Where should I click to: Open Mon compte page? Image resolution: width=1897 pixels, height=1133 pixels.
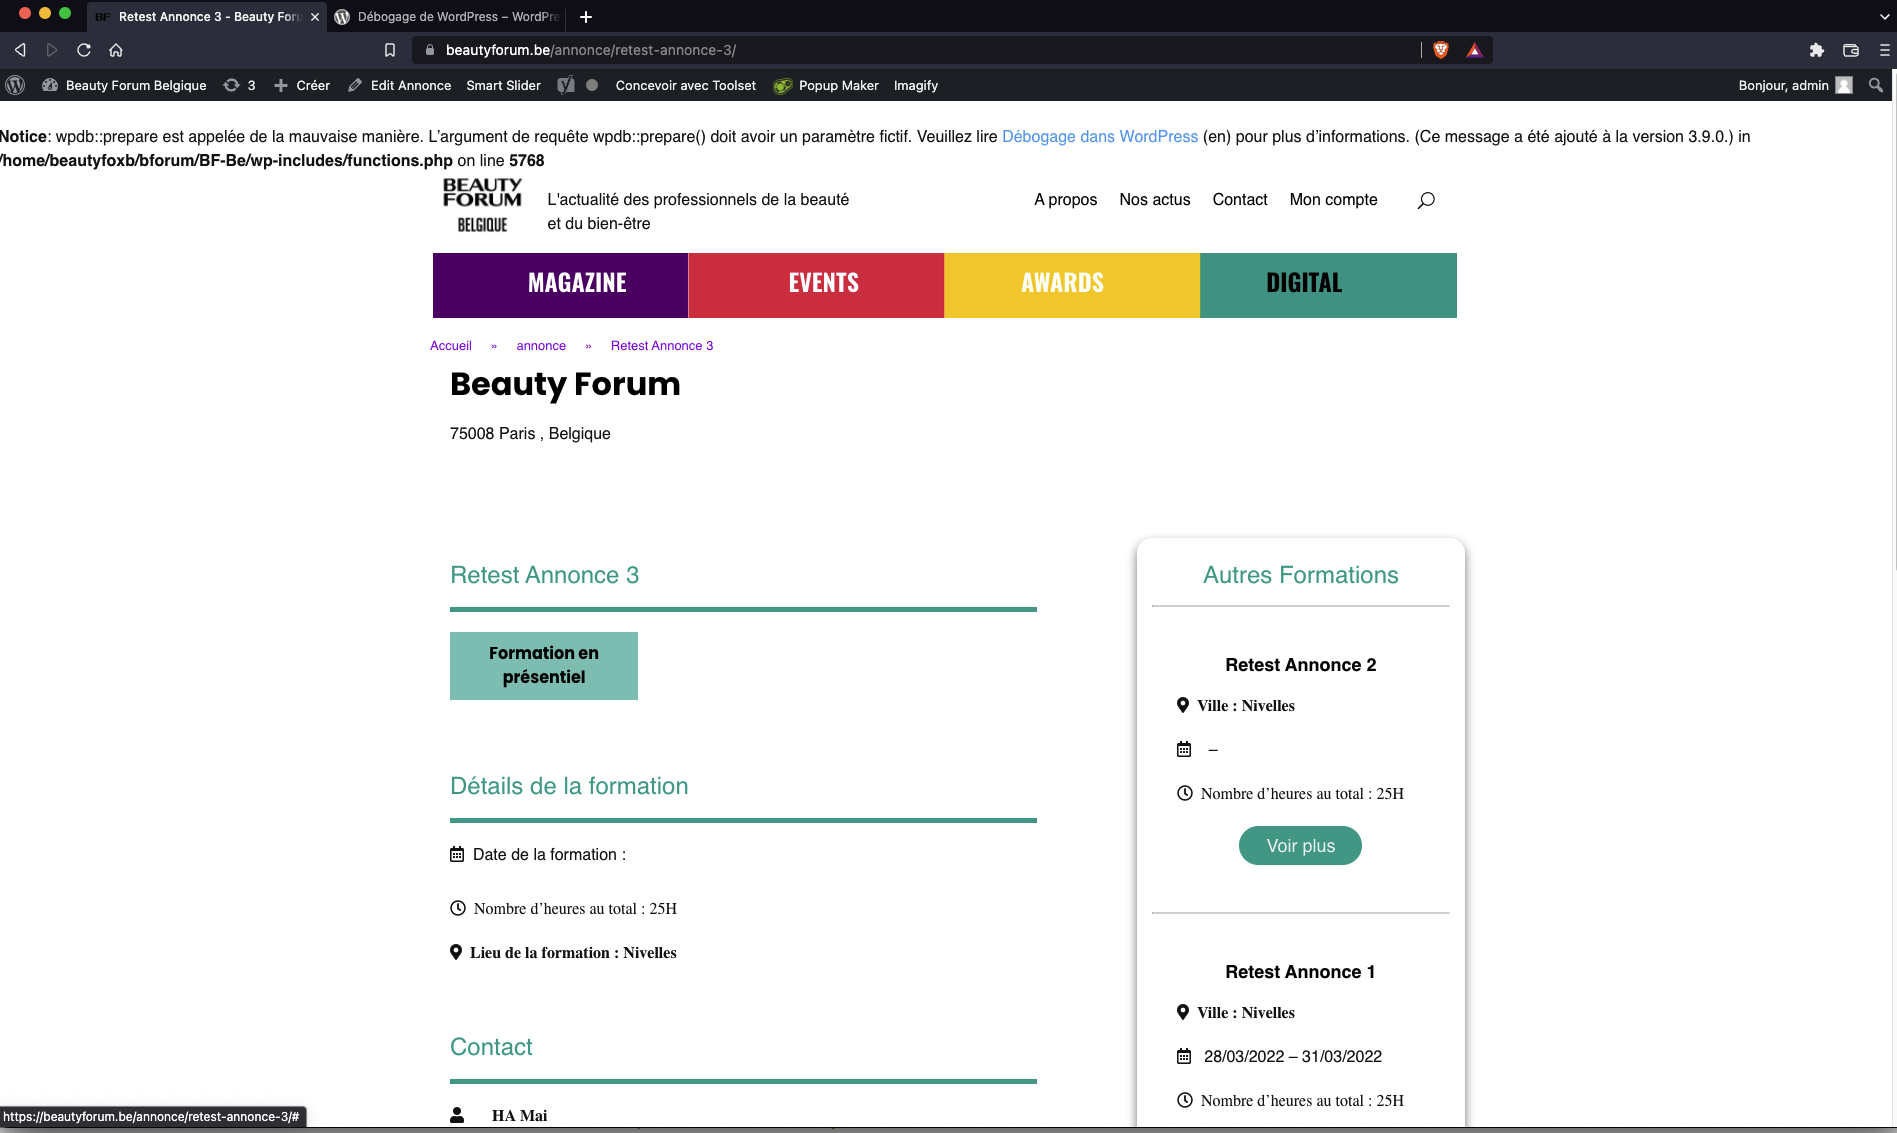tap(1333, 199)
